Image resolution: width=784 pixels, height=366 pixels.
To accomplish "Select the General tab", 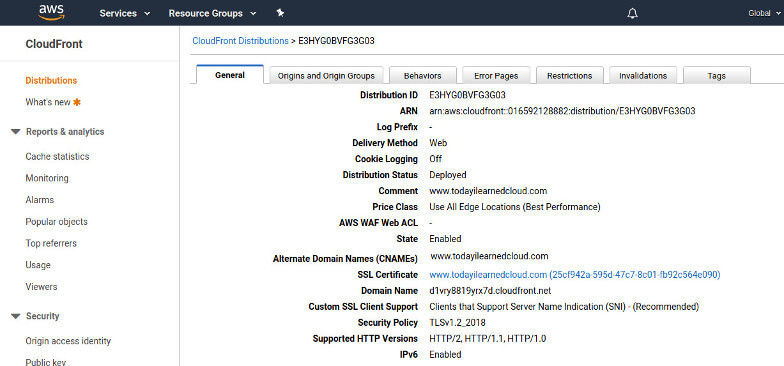I will click(230, 75).
